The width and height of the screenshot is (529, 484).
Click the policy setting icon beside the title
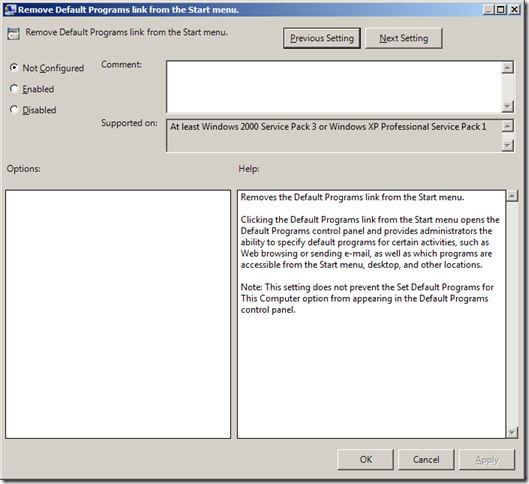(13, 34)
